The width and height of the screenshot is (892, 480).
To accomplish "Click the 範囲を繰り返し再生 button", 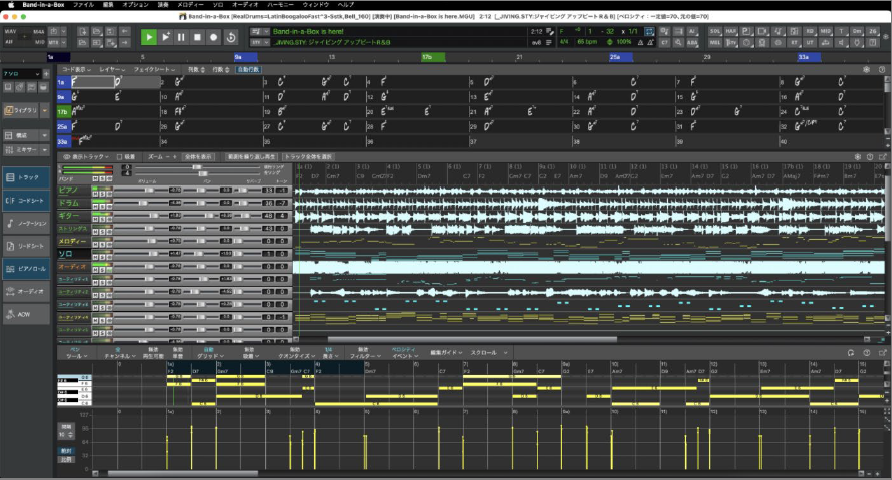I will click(x=252, y=156).
